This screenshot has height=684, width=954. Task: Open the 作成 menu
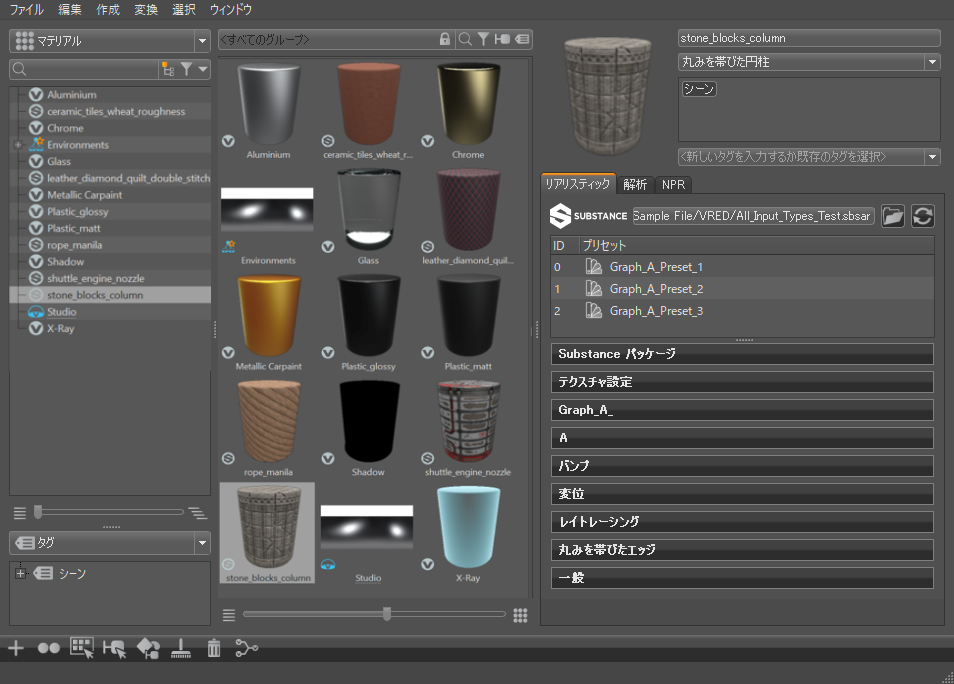[108, 10]
